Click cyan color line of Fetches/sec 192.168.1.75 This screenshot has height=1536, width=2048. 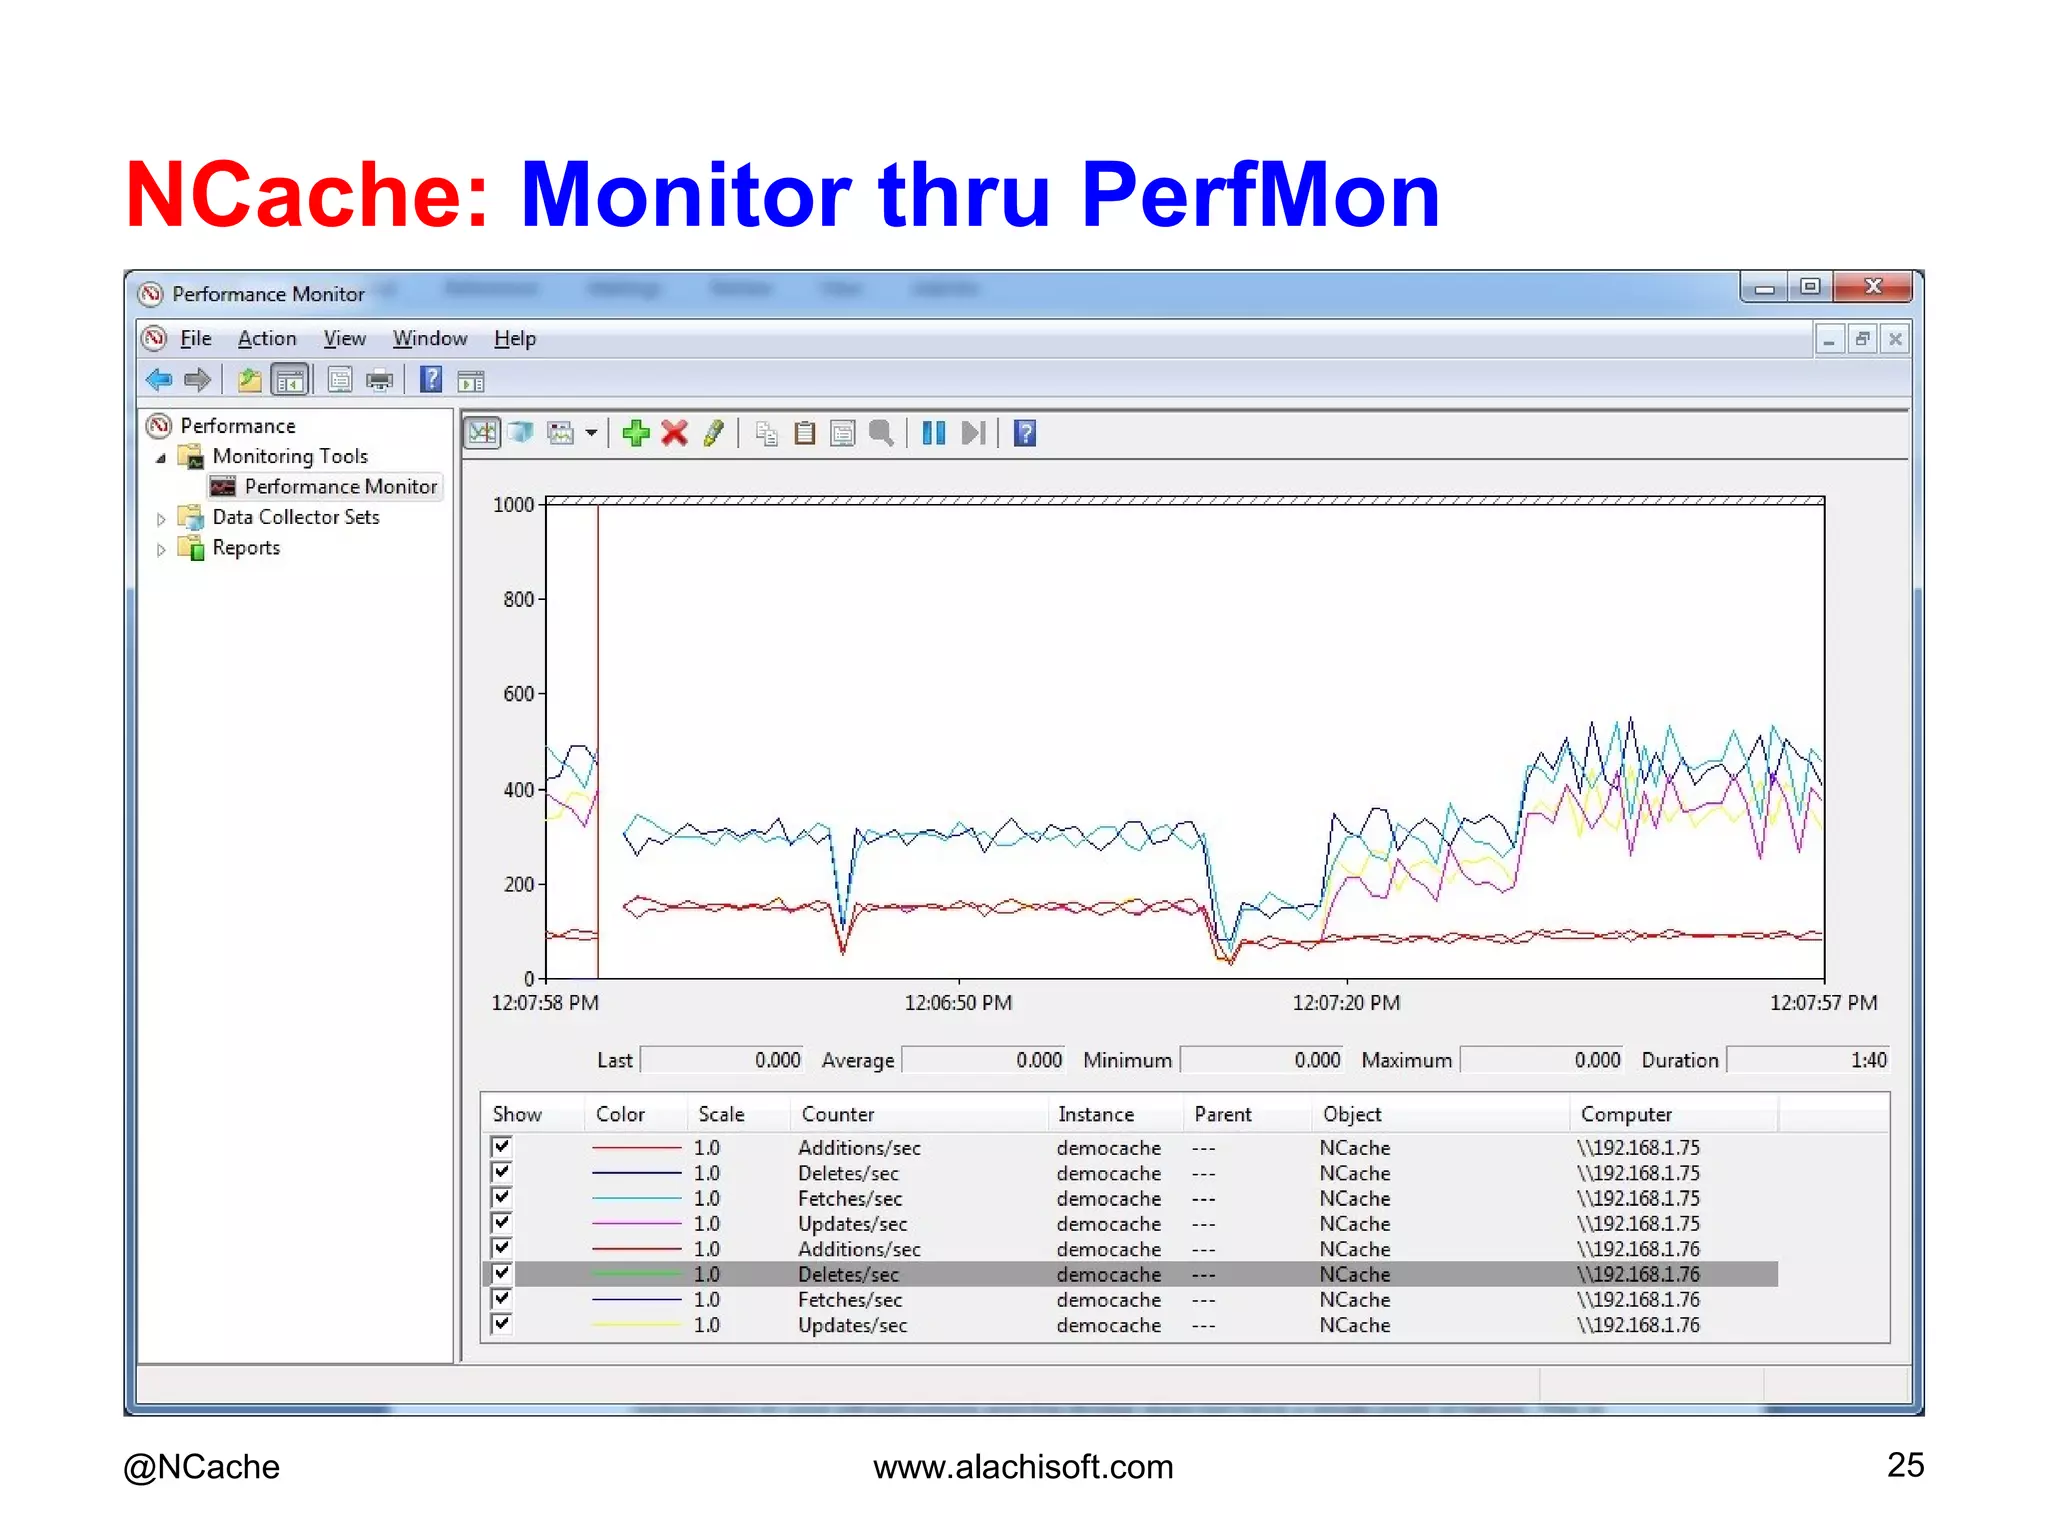pyautogui.click(x=636, y=1198)
